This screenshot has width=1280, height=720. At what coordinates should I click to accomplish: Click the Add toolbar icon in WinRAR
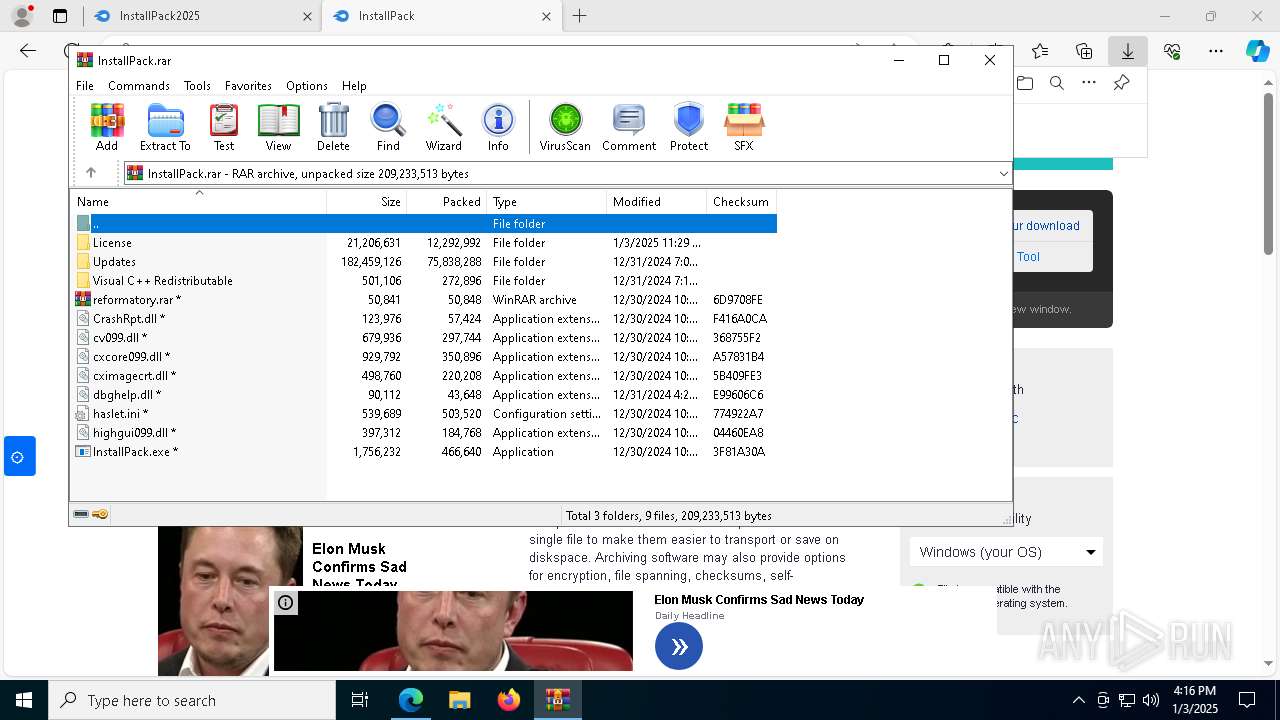(107, 128)
